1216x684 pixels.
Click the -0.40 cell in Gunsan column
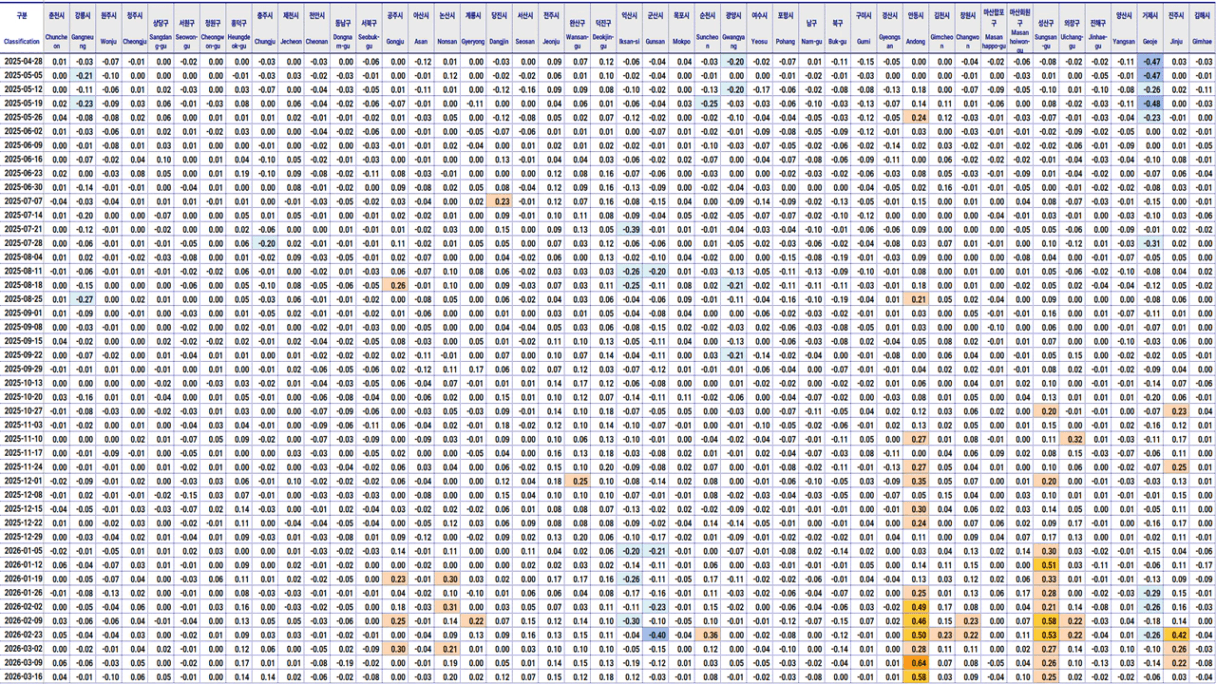pyautogui.click(x=655, y=635)
